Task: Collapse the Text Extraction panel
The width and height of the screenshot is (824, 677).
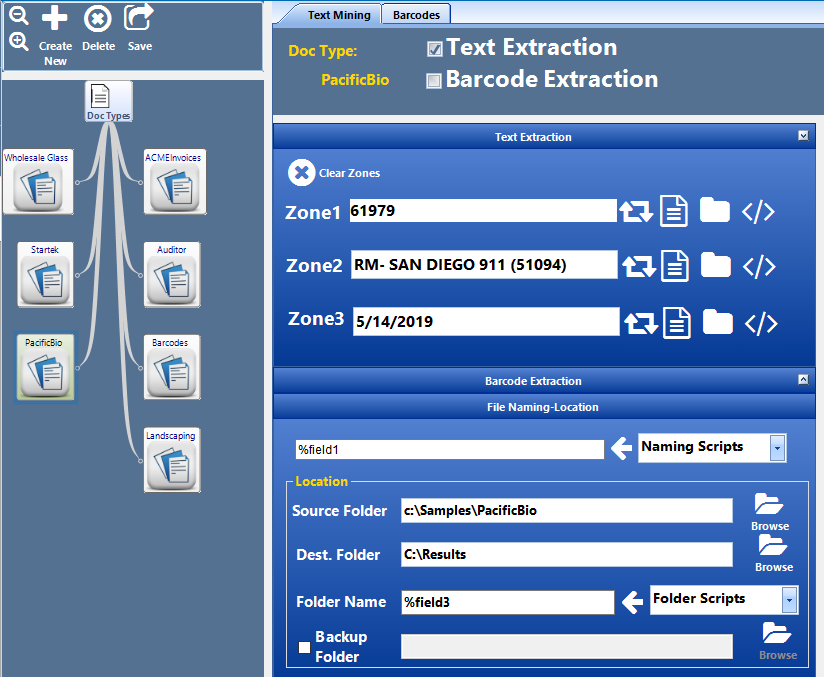Action: [803, 136]
